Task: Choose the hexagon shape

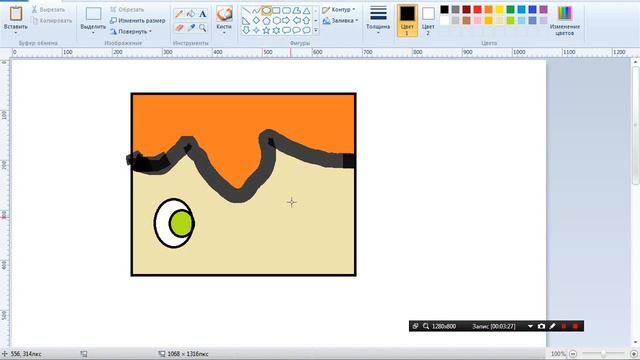Action: tap(276, 20)
